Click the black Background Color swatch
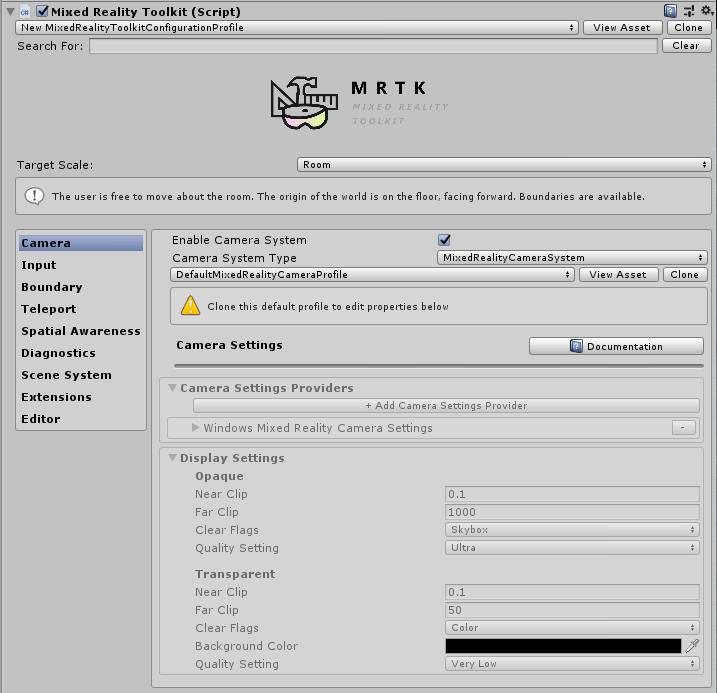 pyautogui.click(x=563, y=646)
